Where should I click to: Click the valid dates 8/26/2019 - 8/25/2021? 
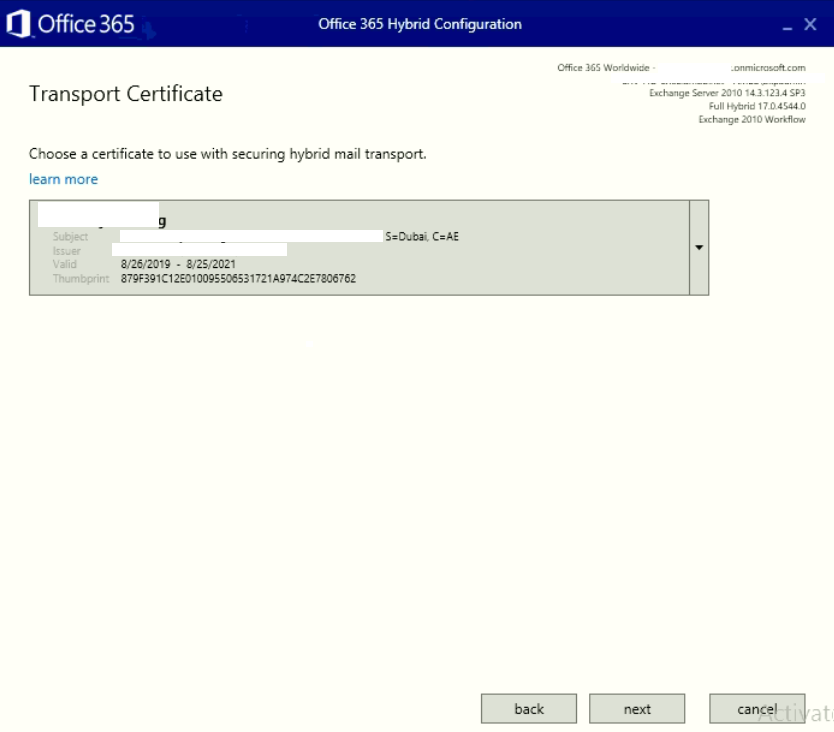pos(178,264)
